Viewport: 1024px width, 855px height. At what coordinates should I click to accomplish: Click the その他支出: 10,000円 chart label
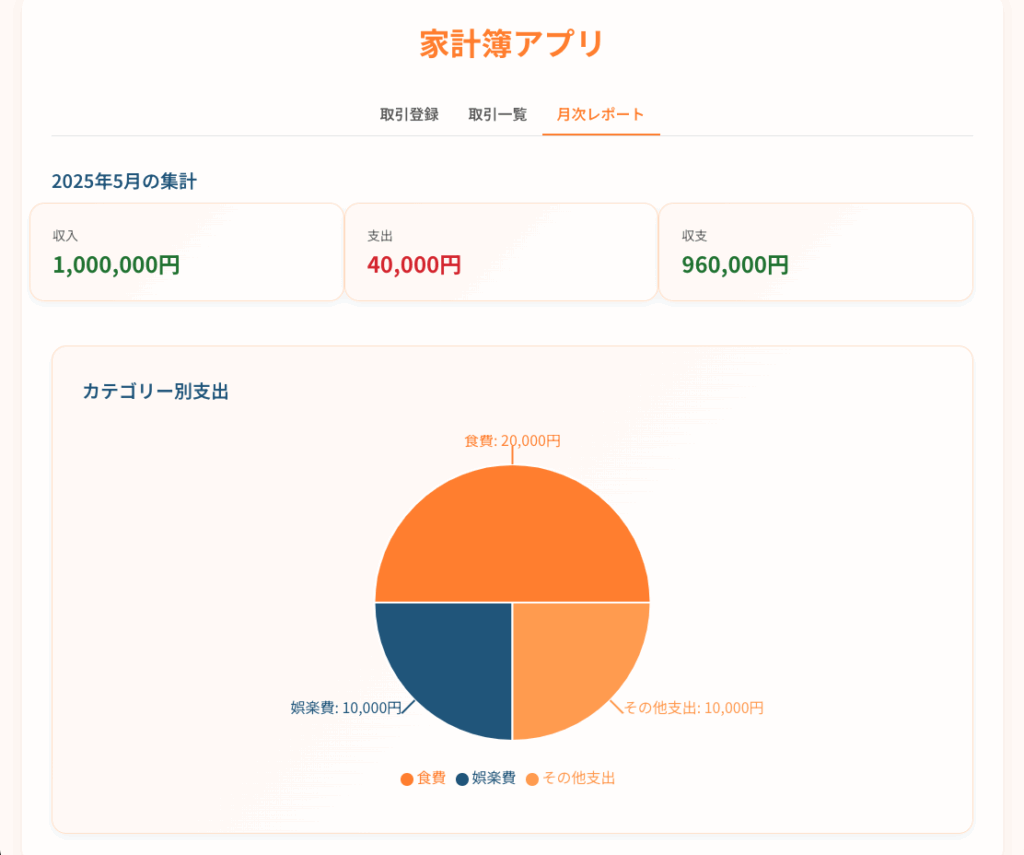[694, 708]
